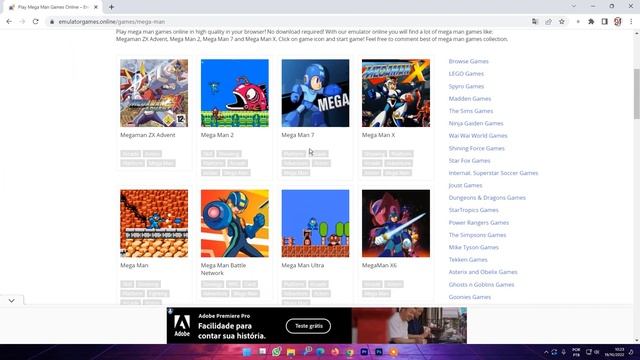This screenshot has width=640, height=360.
Task: Expand the tab search chevron
Action: (x=573, y=7)
